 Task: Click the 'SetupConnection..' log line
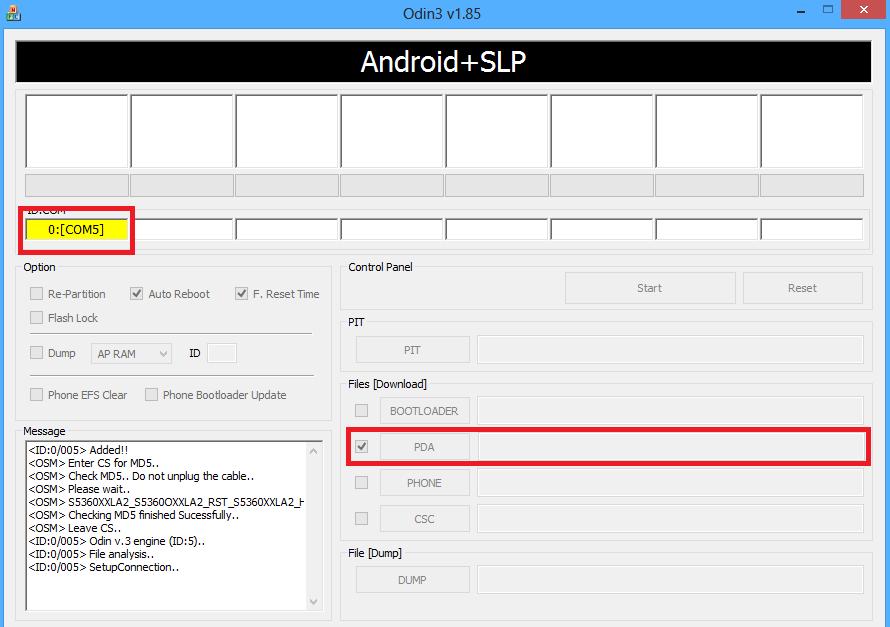[x=104, y=567]
